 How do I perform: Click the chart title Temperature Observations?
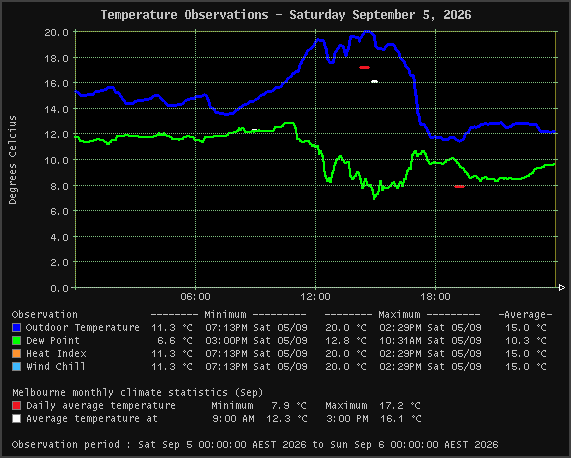point(286,15)
